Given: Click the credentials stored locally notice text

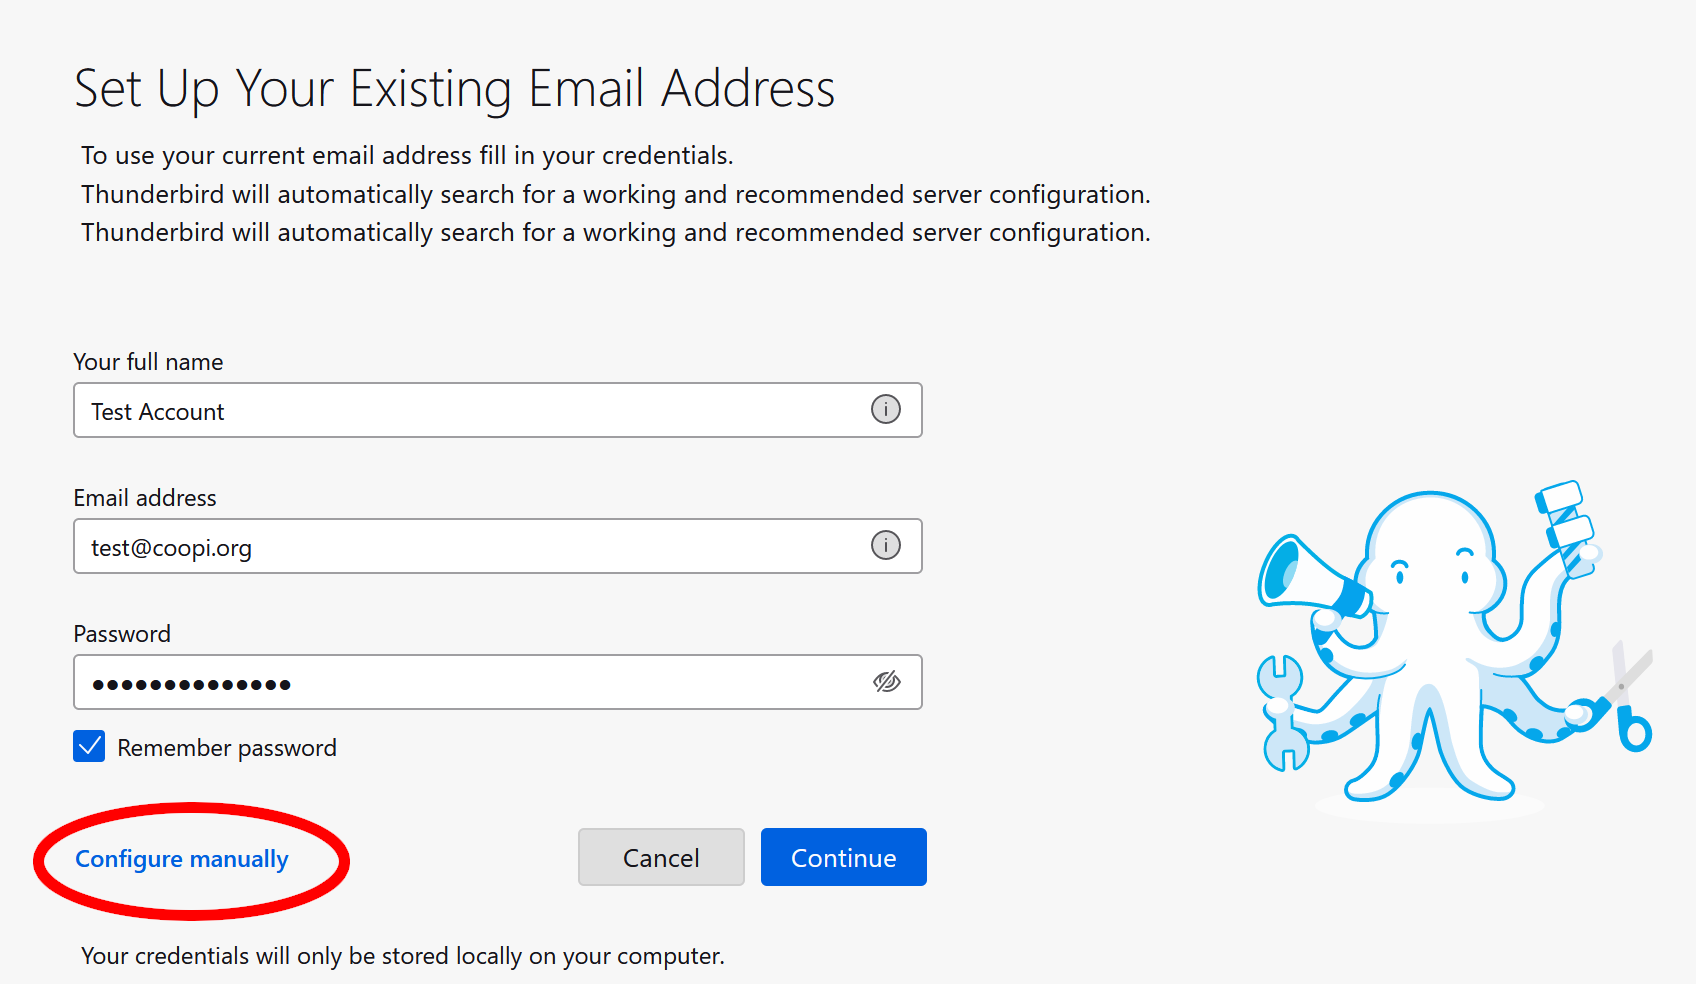Looking at the screenshot, I should click(402, 956).
